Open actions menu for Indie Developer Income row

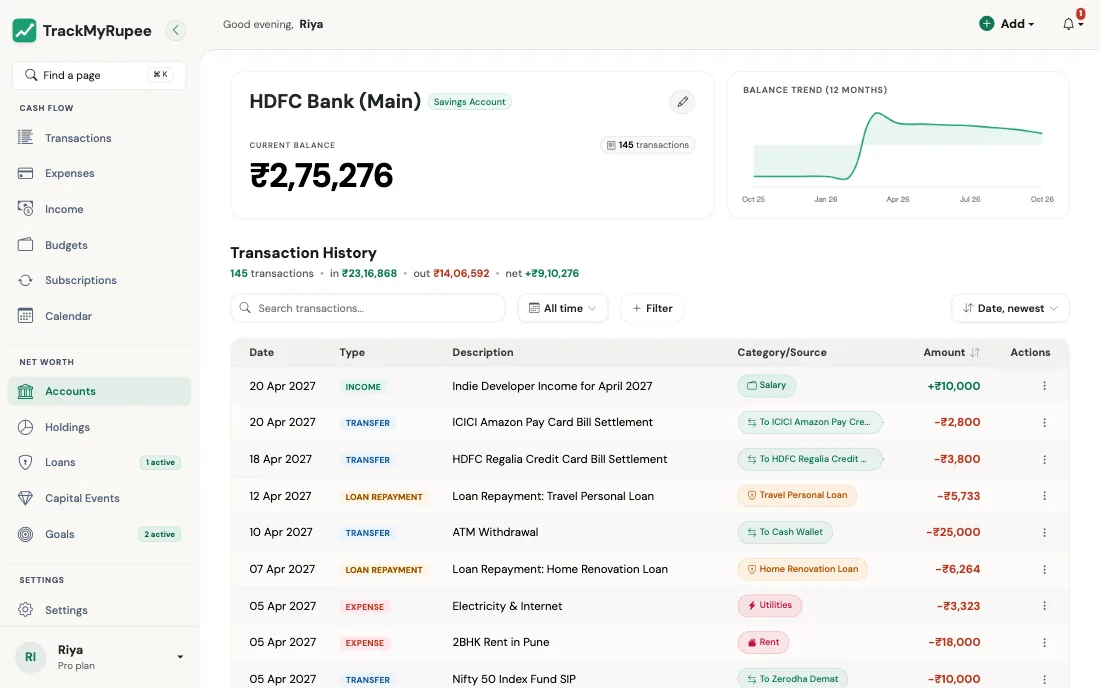tap(1044, 386)
